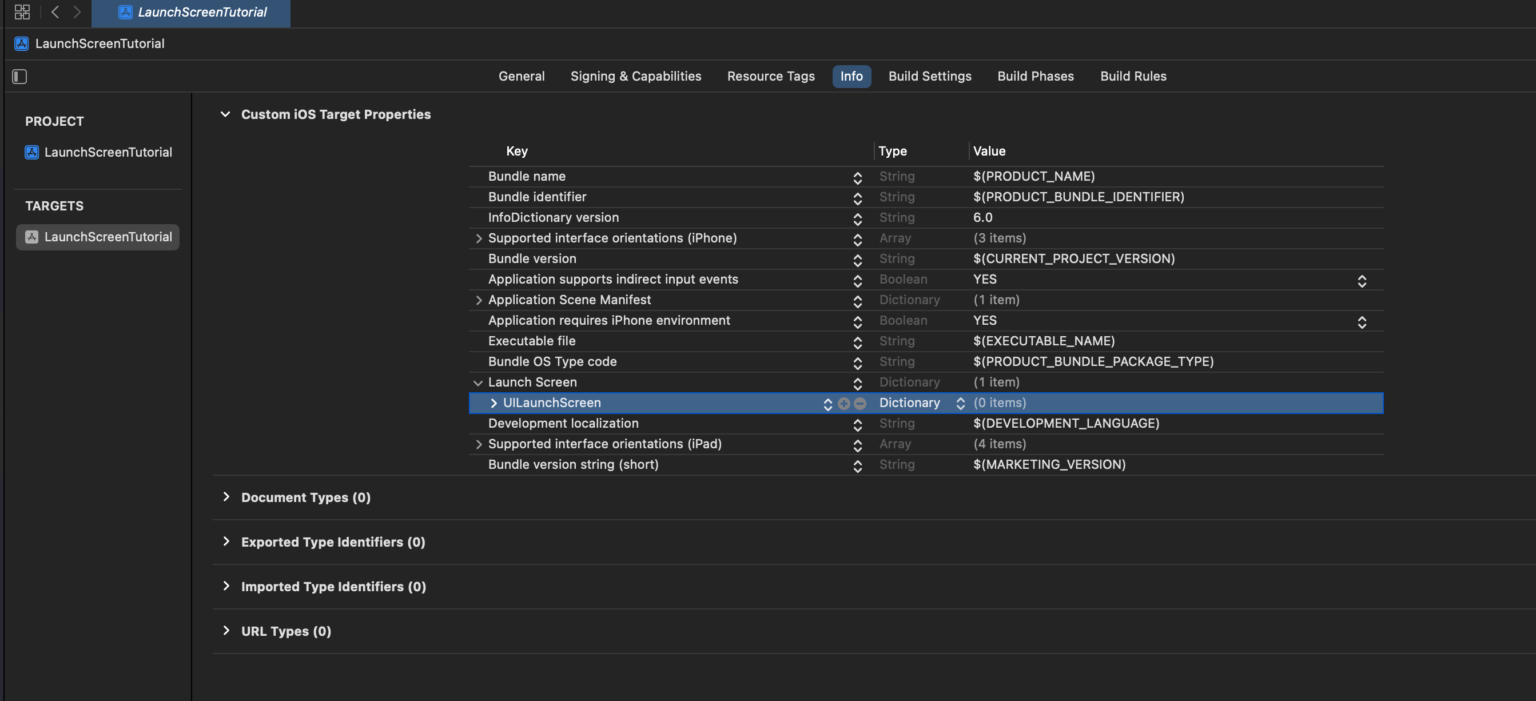Click the Bundle identifier value field
1536x701 pixels.
coord(1078,197)
